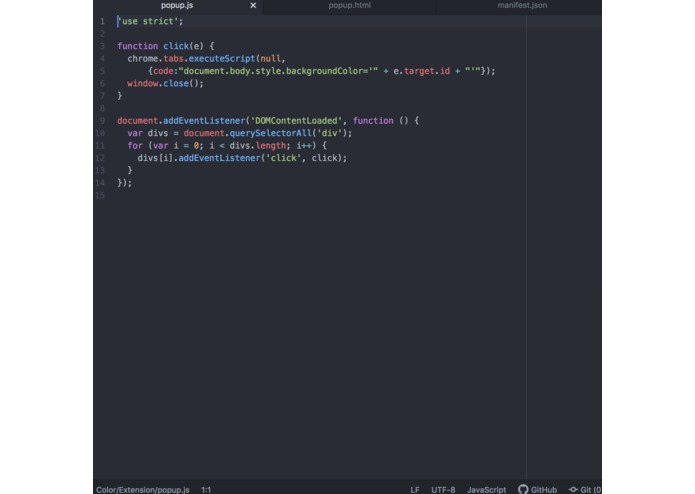Click divs.length in the for loop
This screenshot has height=494, width=695.
pyautogui.click(x=258, y=145)
